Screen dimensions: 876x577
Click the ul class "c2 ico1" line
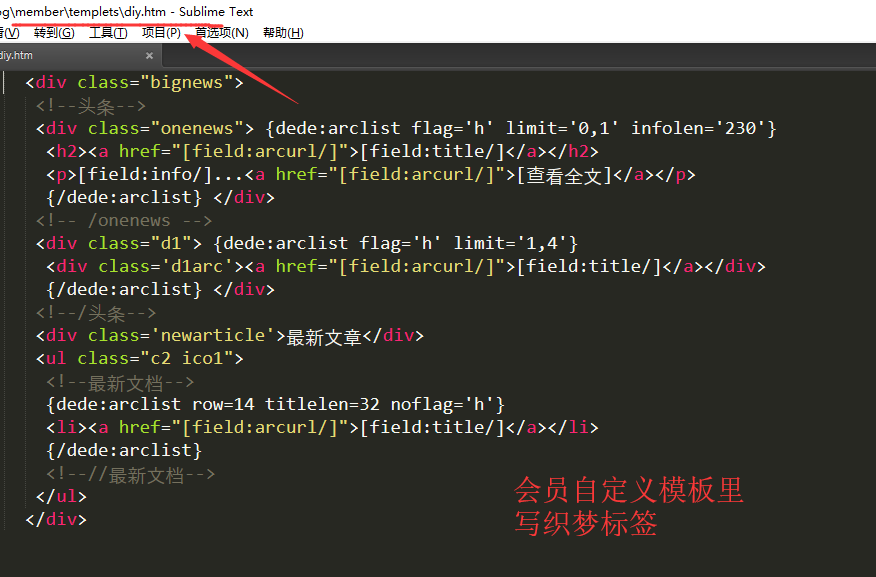[139, 359]
